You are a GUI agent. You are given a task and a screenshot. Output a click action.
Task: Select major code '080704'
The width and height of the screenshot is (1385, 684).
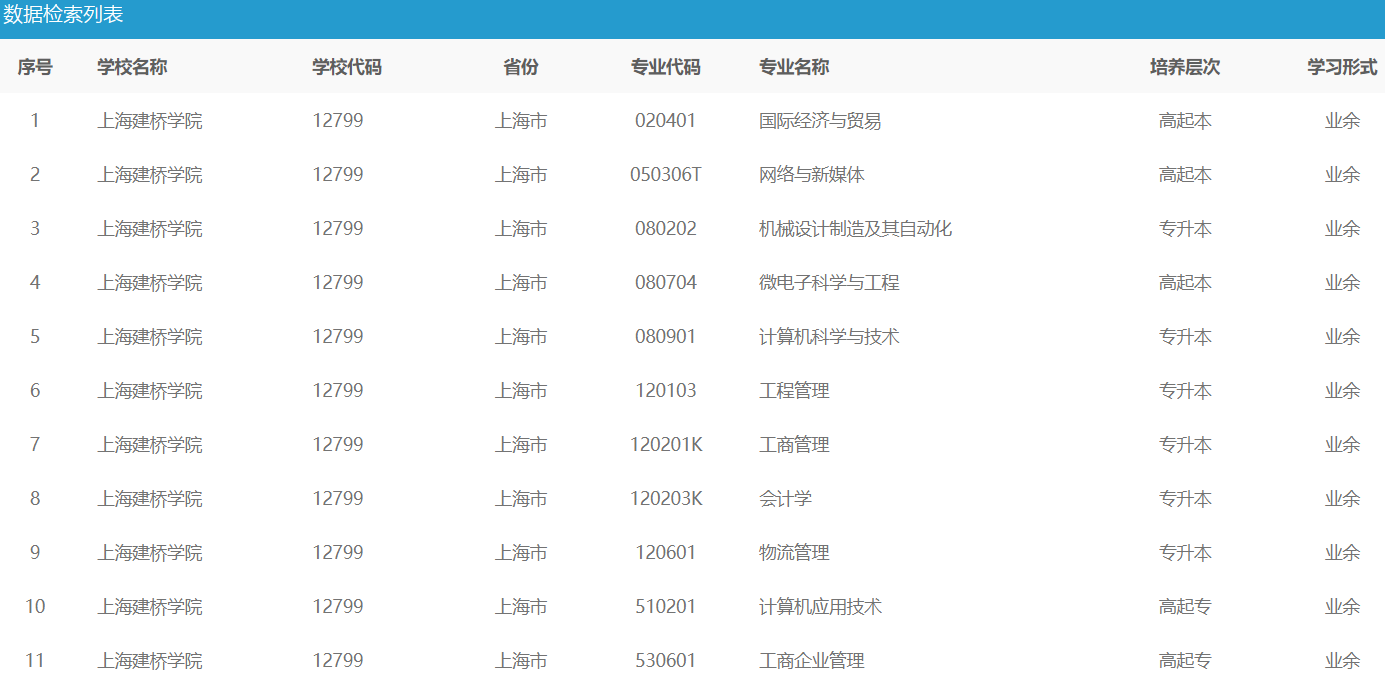666,283
